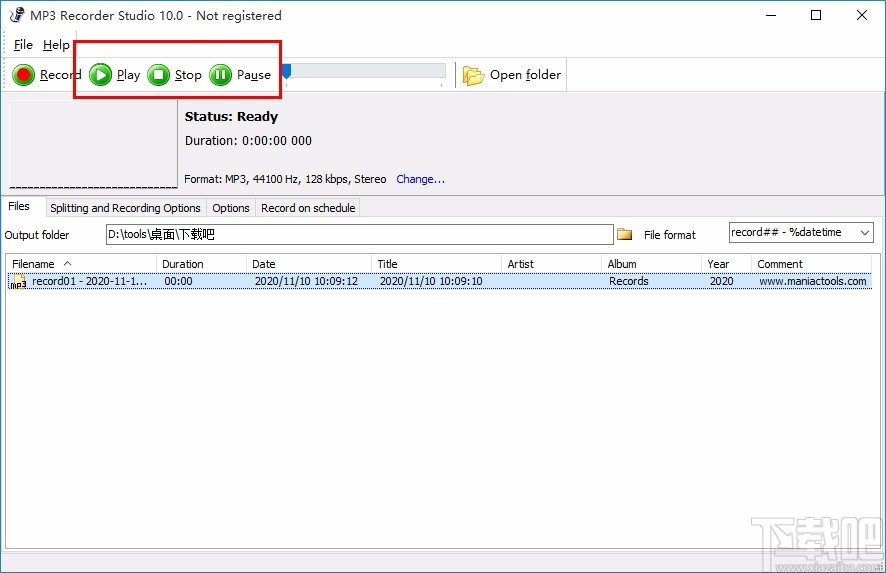The width and height of the screenshot is (886, 573).
Task: Click the Open folder toolbar icon
Action: [x=474, y=75]
